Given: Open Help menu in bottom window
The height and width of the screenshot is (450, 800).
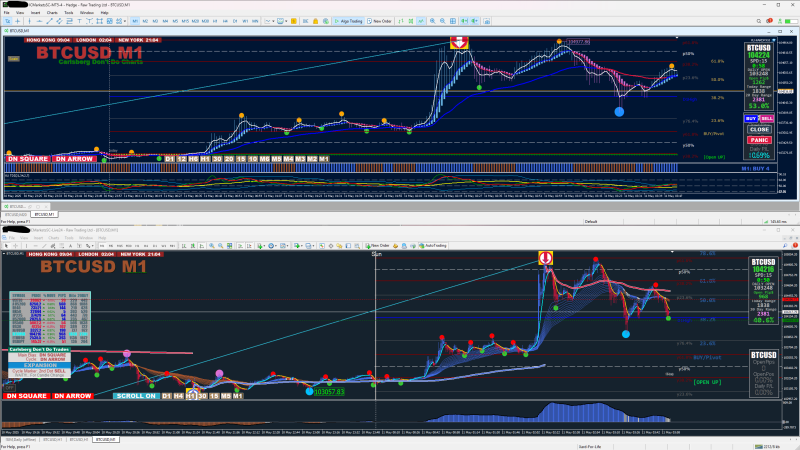Looking at the screenshot, I should 104,238.
